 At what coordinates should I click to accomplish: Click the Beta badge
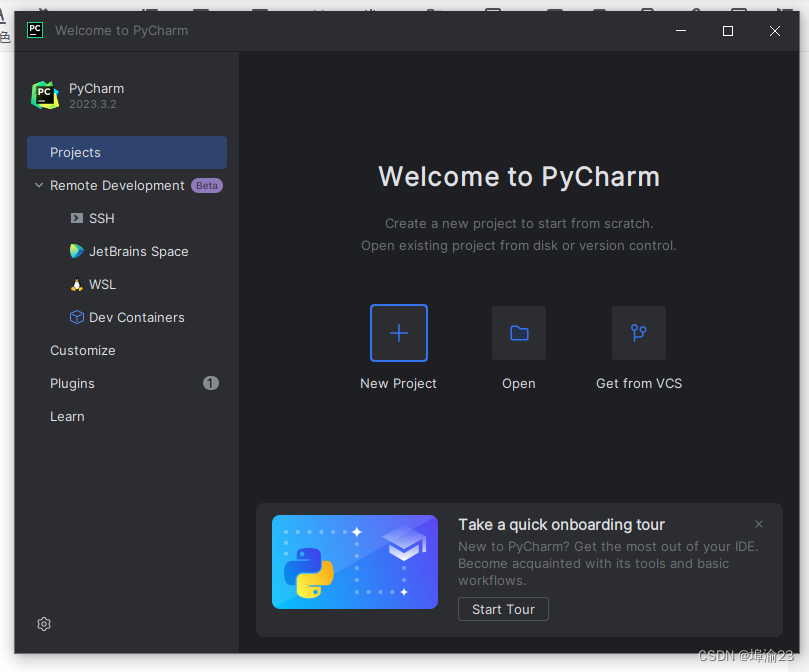tap(207, 186)
